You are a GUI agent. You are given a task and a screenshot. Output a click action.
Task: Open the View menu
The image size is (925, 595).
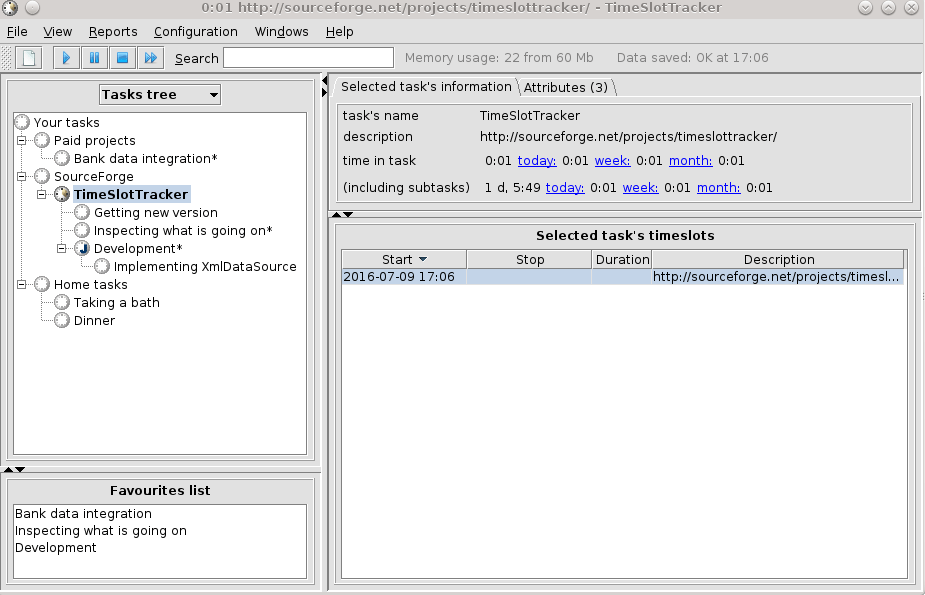click(x=57, y=32)
